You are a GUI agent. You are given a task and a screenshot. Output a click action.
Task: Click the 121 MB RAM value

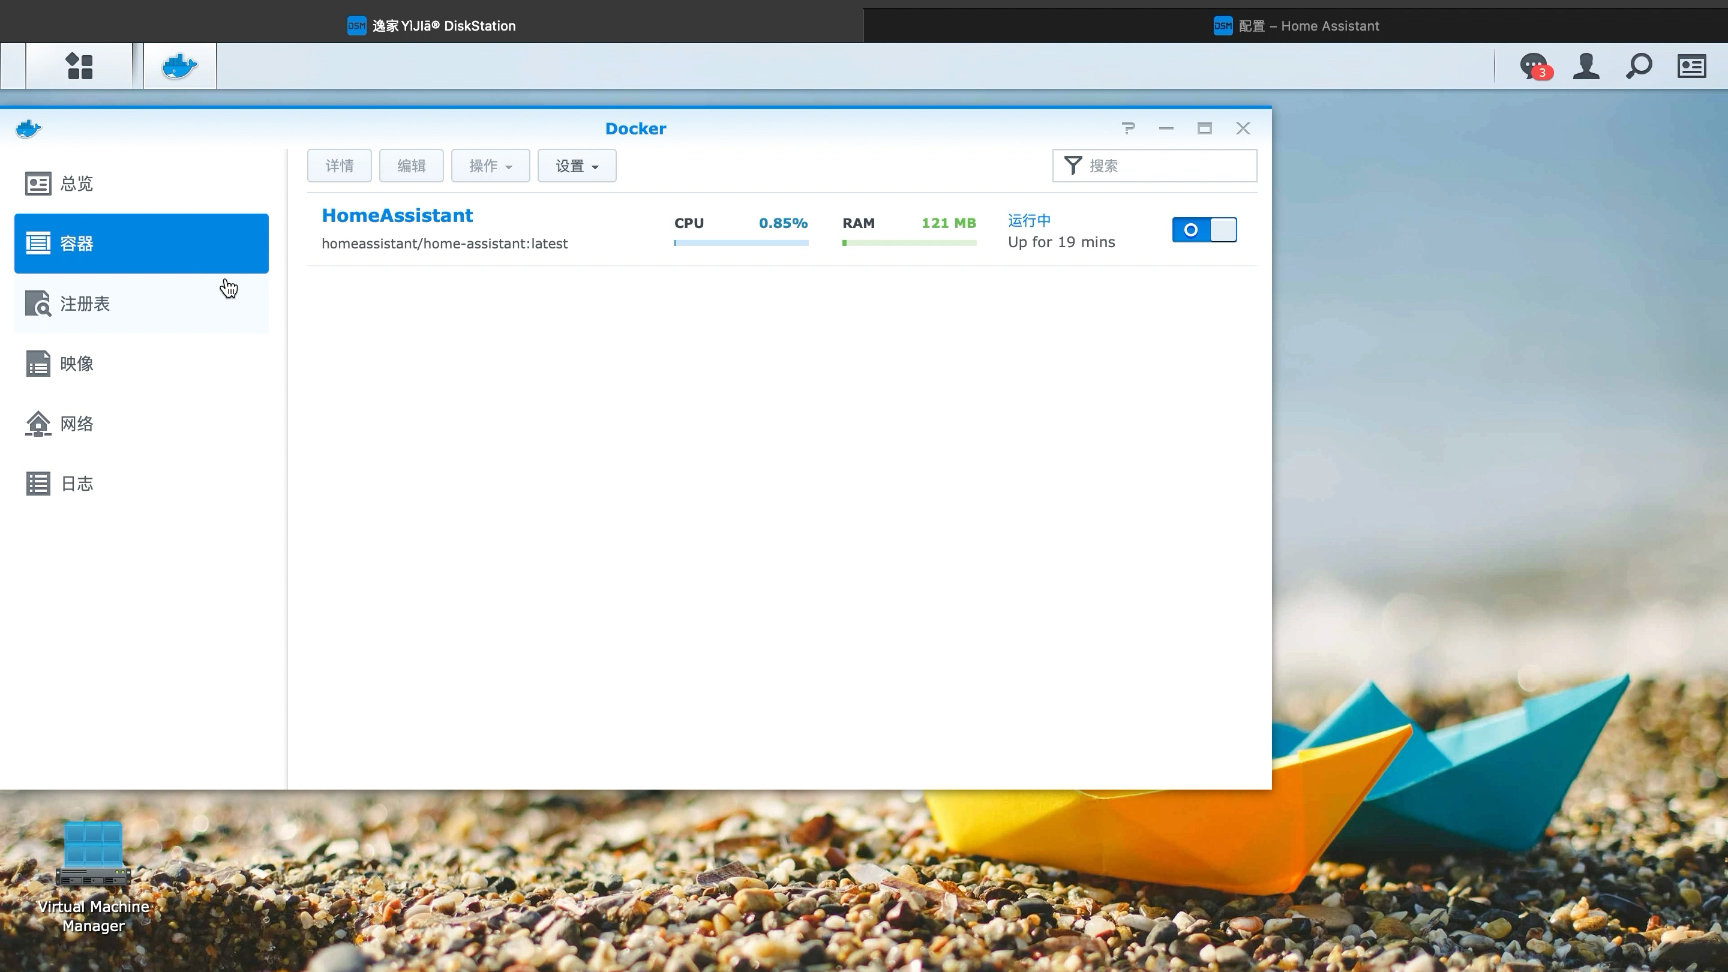(949, 223)
